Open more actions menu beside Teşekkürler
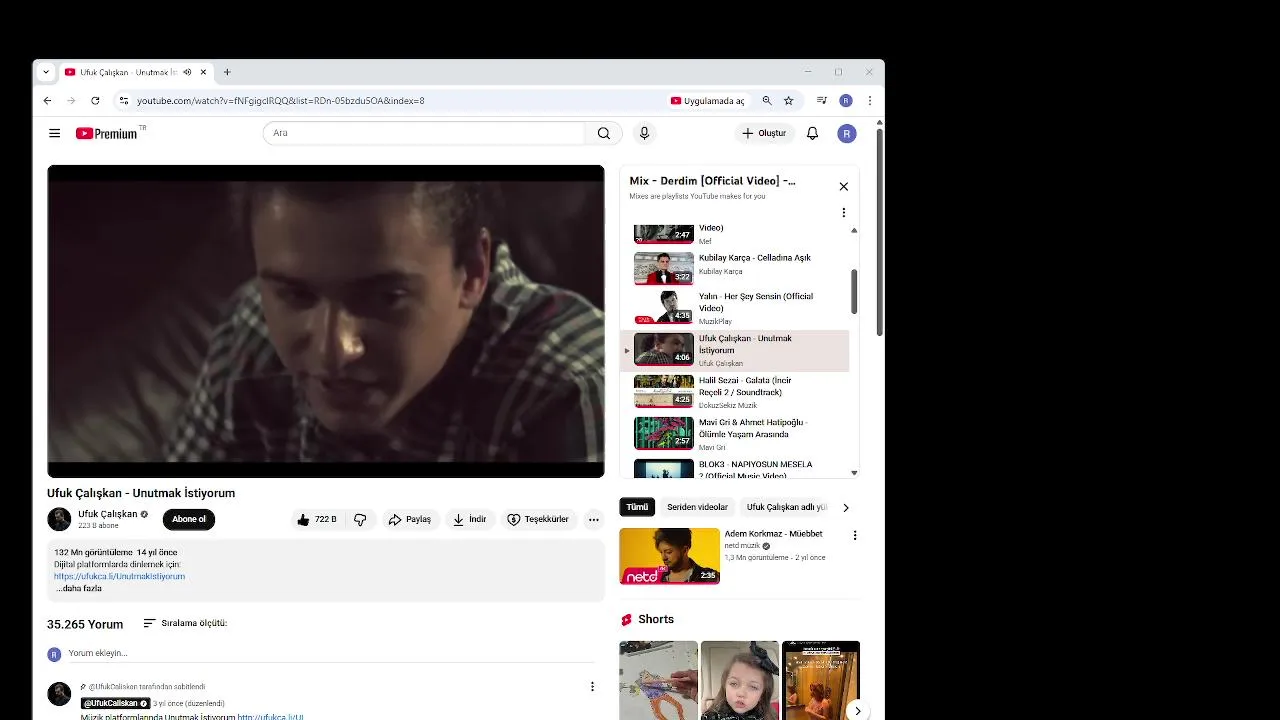Image resolution: width=1280 pixels, height=720 pixels. (593, 519)
